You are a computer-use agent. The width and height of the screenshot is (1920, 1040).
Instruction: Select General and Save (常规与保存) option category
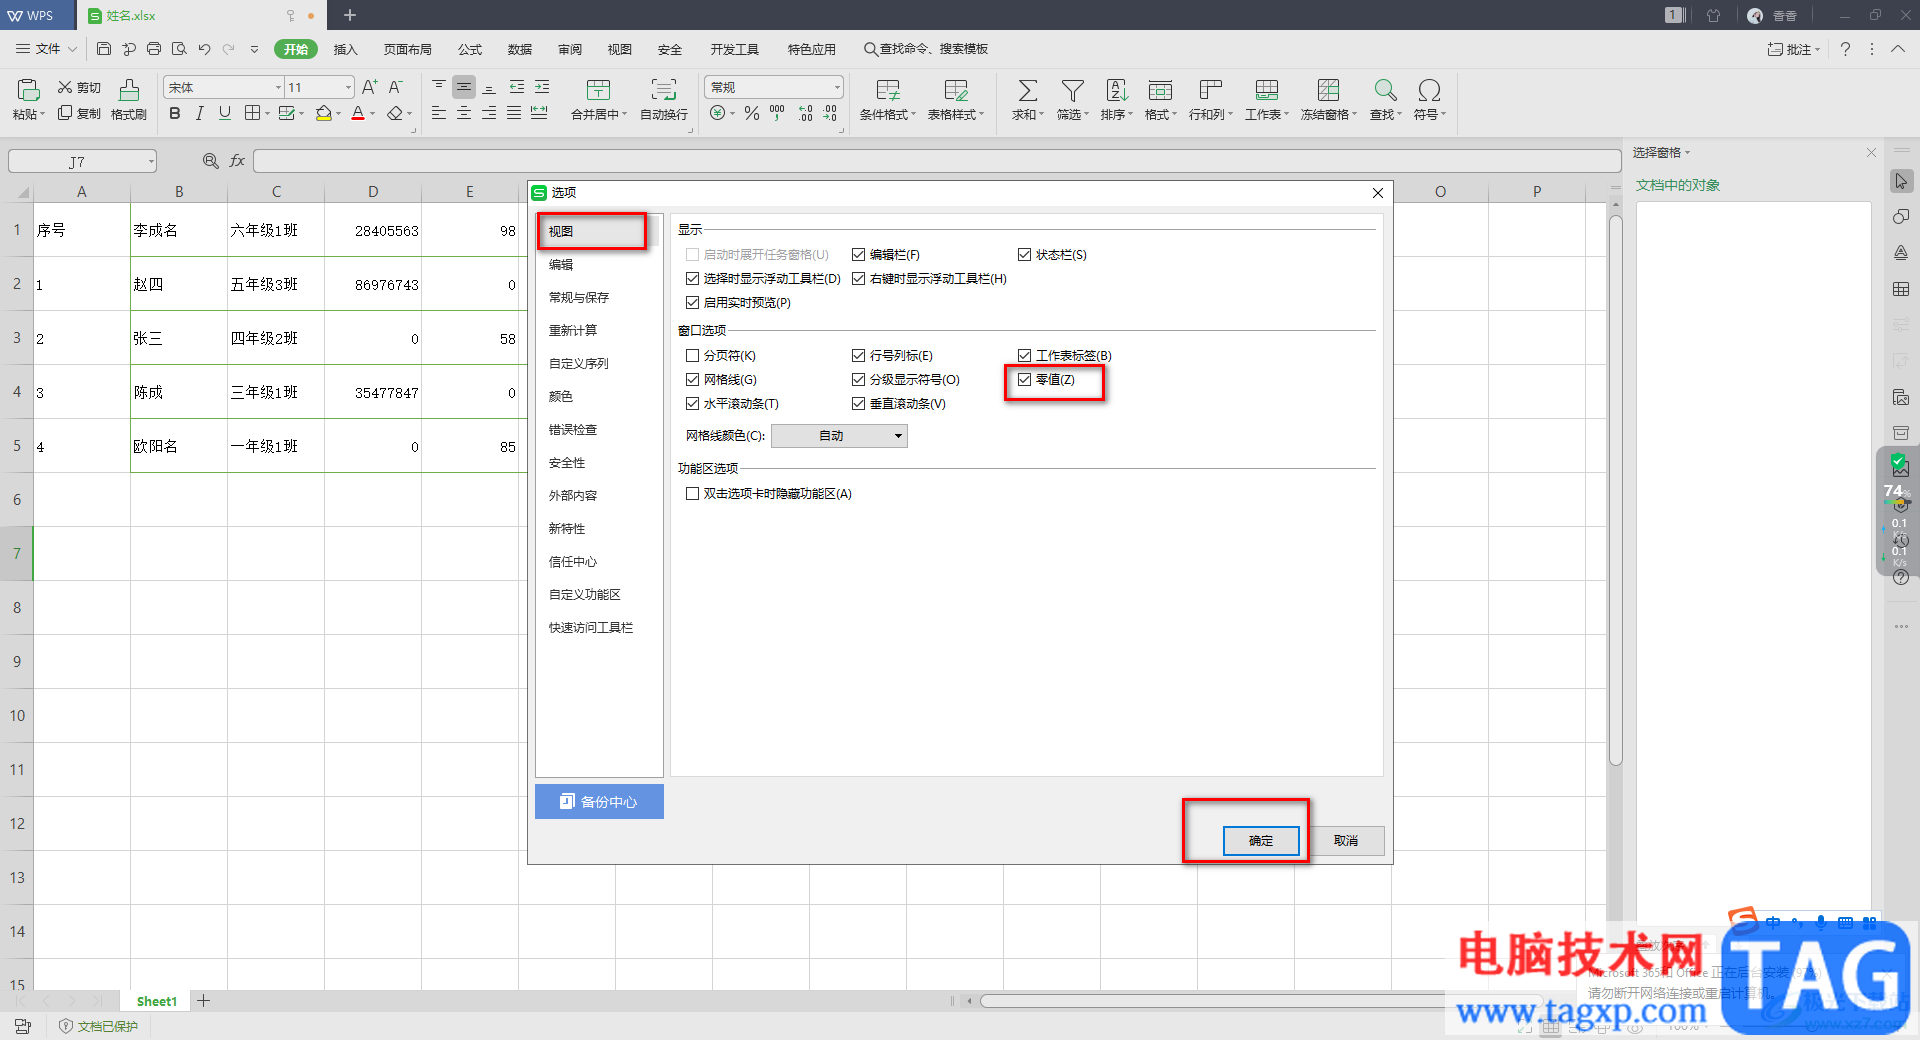579,298
